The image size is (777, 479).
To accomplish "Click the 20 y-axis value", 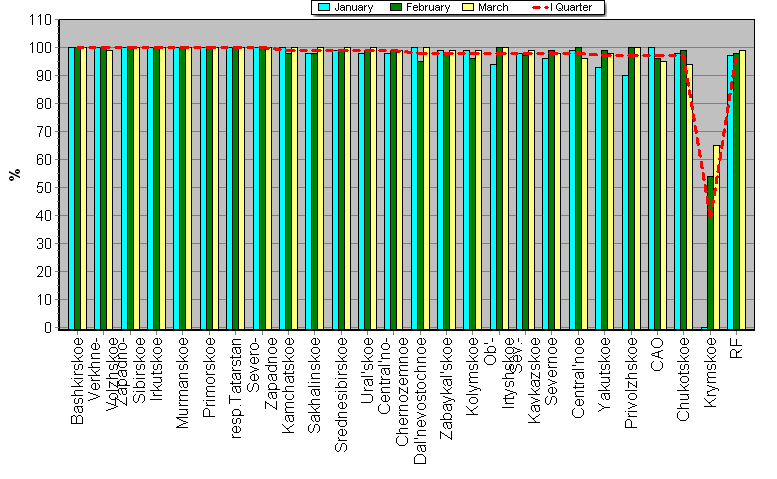I will point(44,272).
